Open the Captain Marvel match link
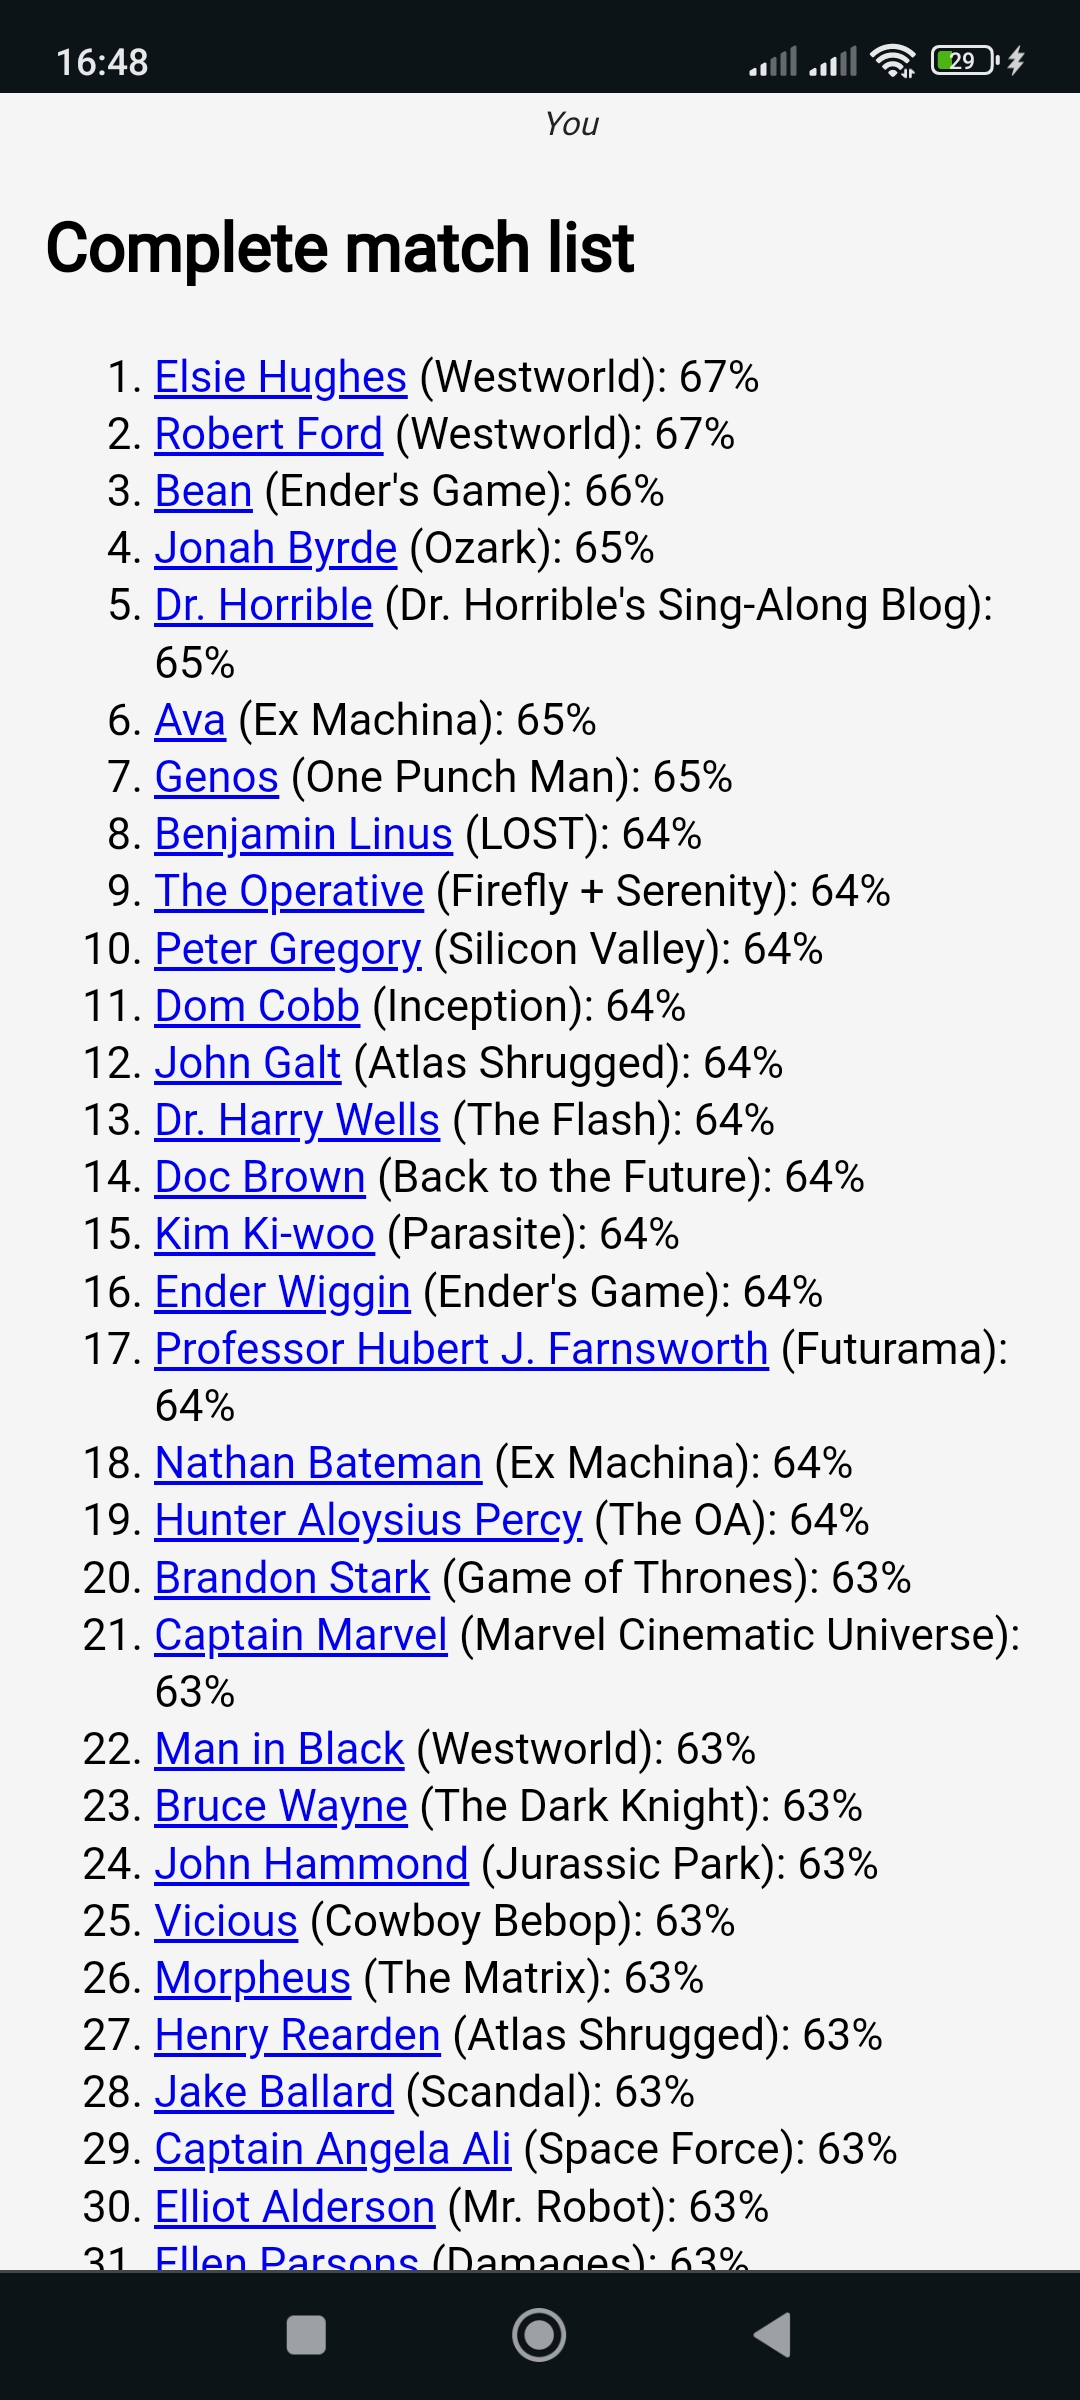Viewport: 1080px width, 2400px height. (301, 1636)
